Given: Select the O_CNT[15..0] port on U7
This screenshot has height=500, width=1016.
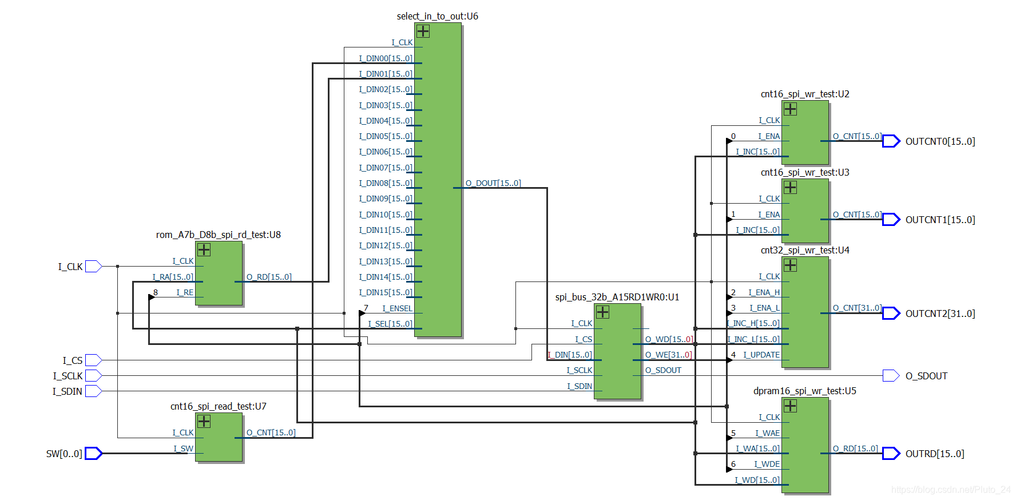Looking at the screenshot, I should pos(271,433).
